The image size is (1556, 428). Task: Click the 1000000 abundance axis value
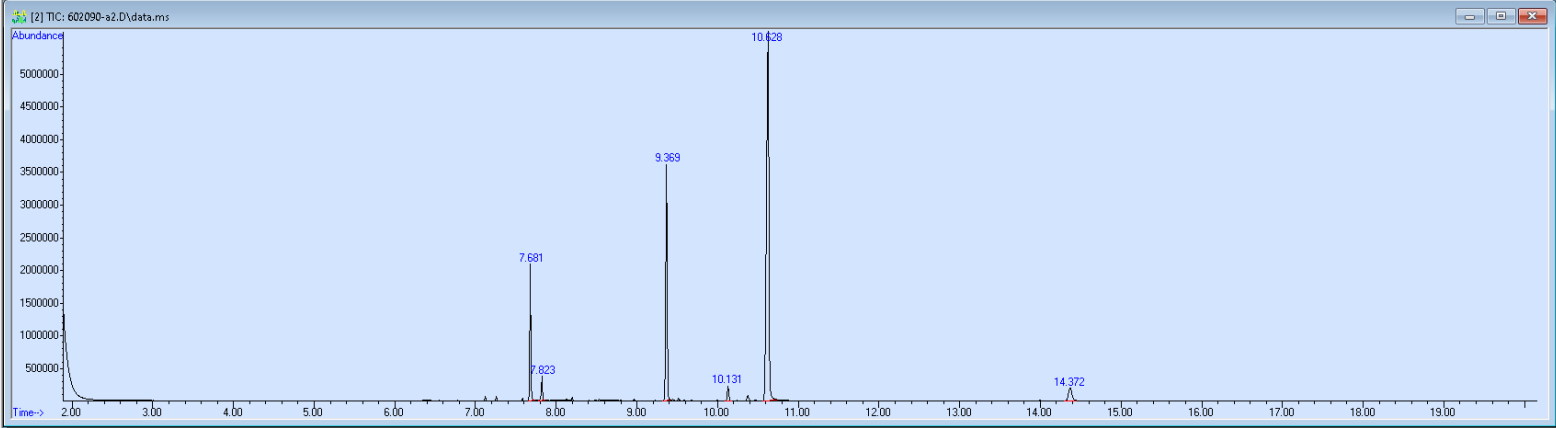40,336
